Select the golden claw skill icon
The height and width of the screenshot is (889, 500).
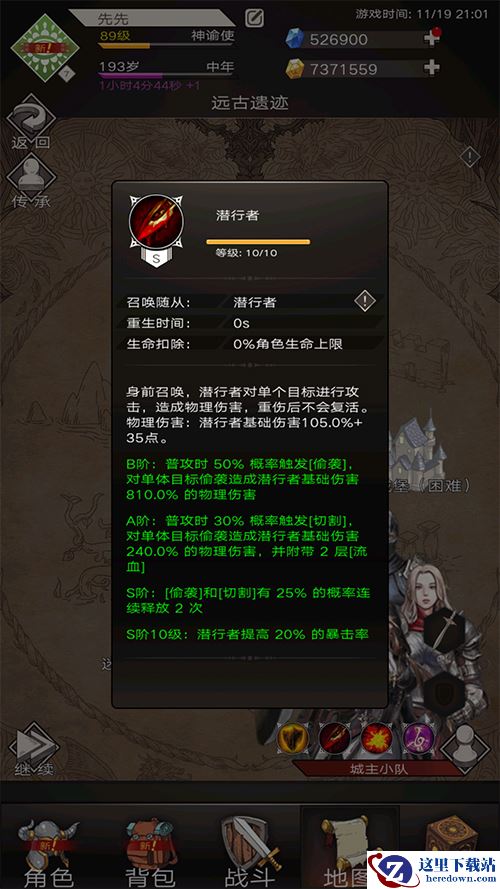point(293,738)
